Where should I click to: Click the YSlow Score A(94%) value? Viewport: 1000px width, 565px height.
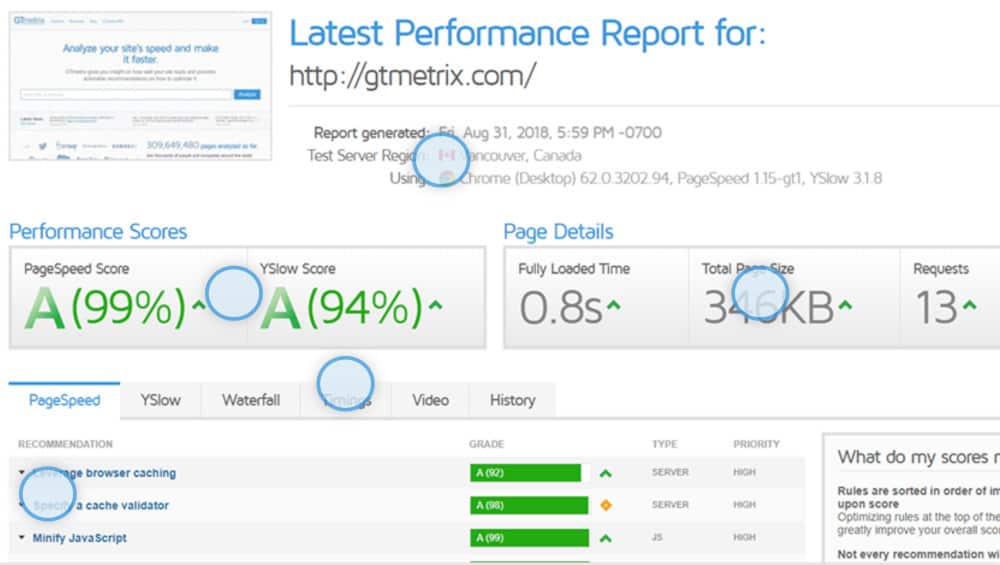click(342, 307)
